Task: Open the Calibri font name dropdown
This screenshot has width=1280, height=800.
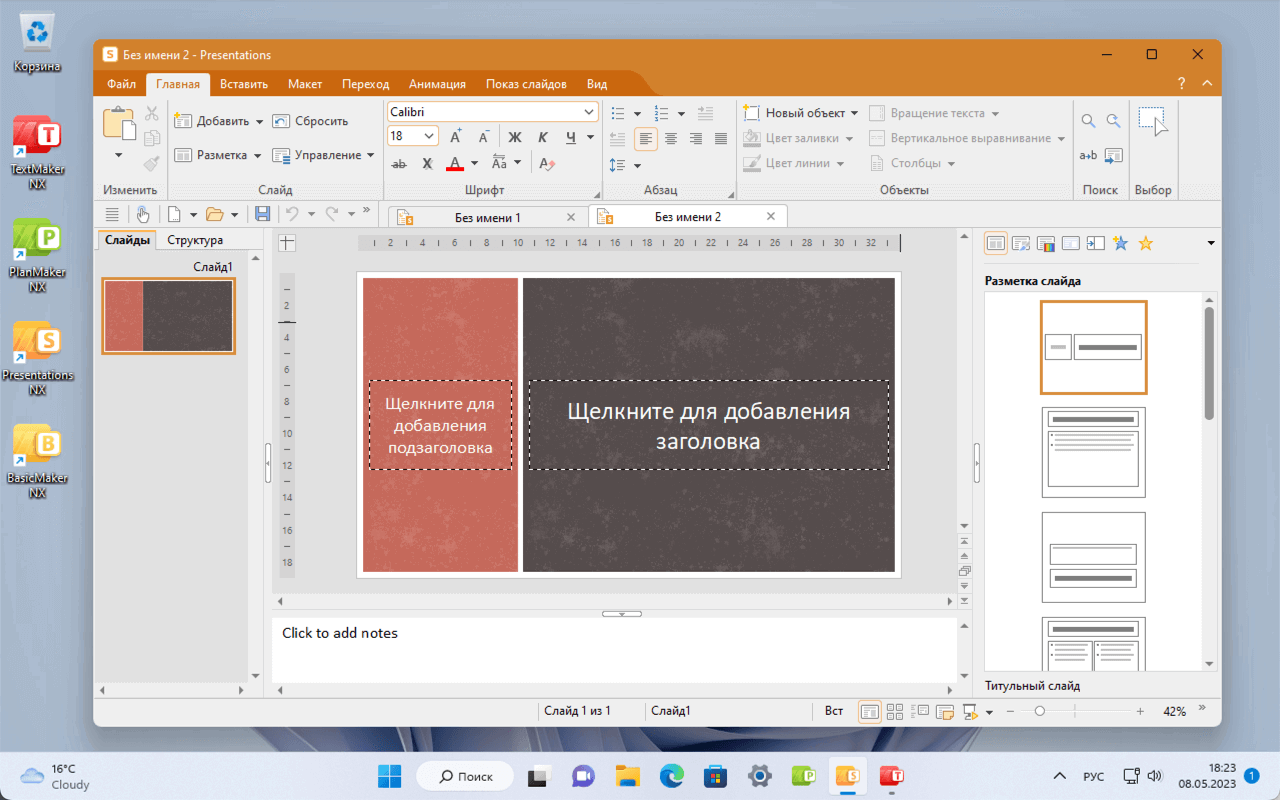Action: pos(590,112)
